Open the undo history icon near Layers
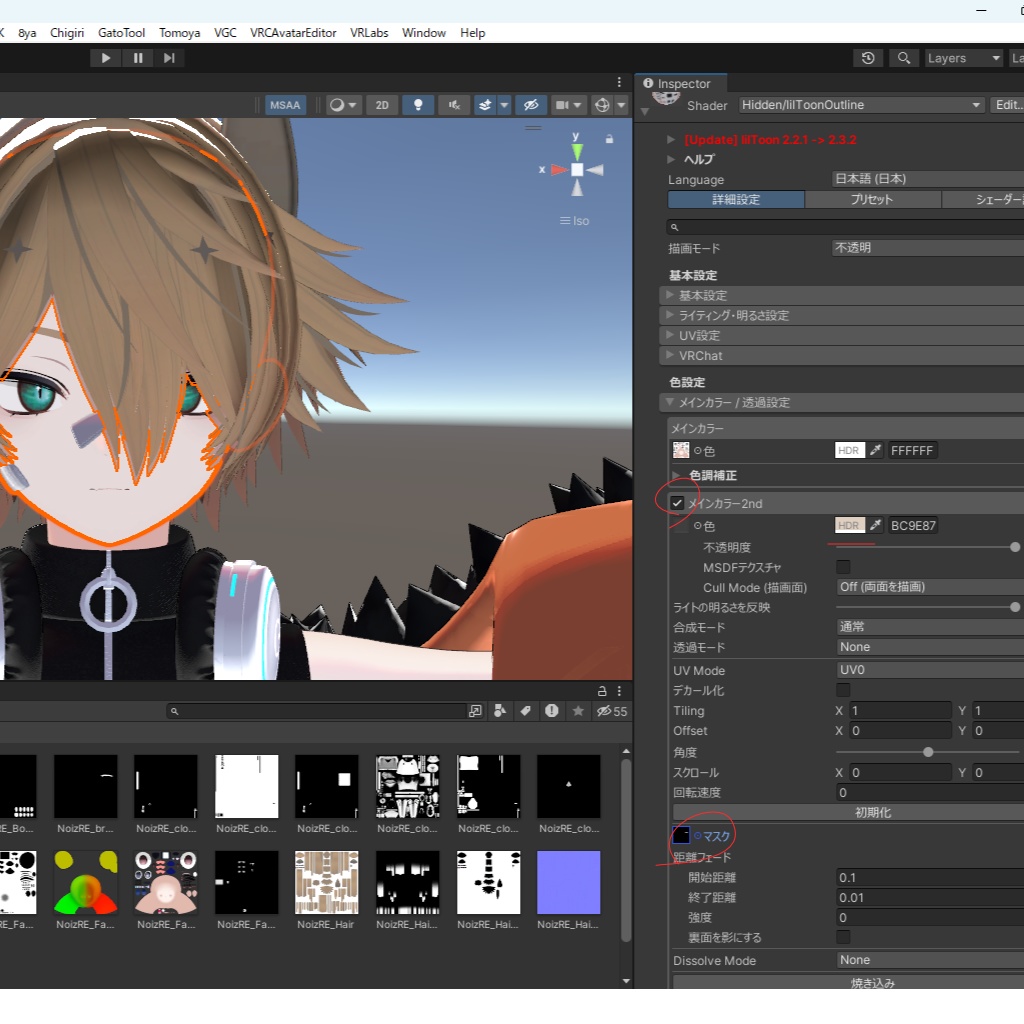 click(868, 58)
